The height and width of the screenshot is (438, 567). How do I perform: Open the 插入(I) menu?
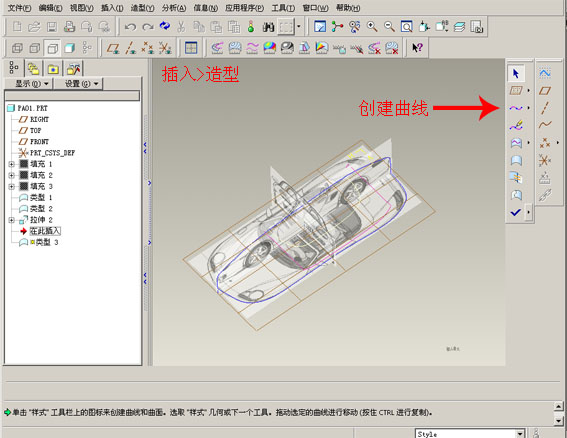click(112, 8)
